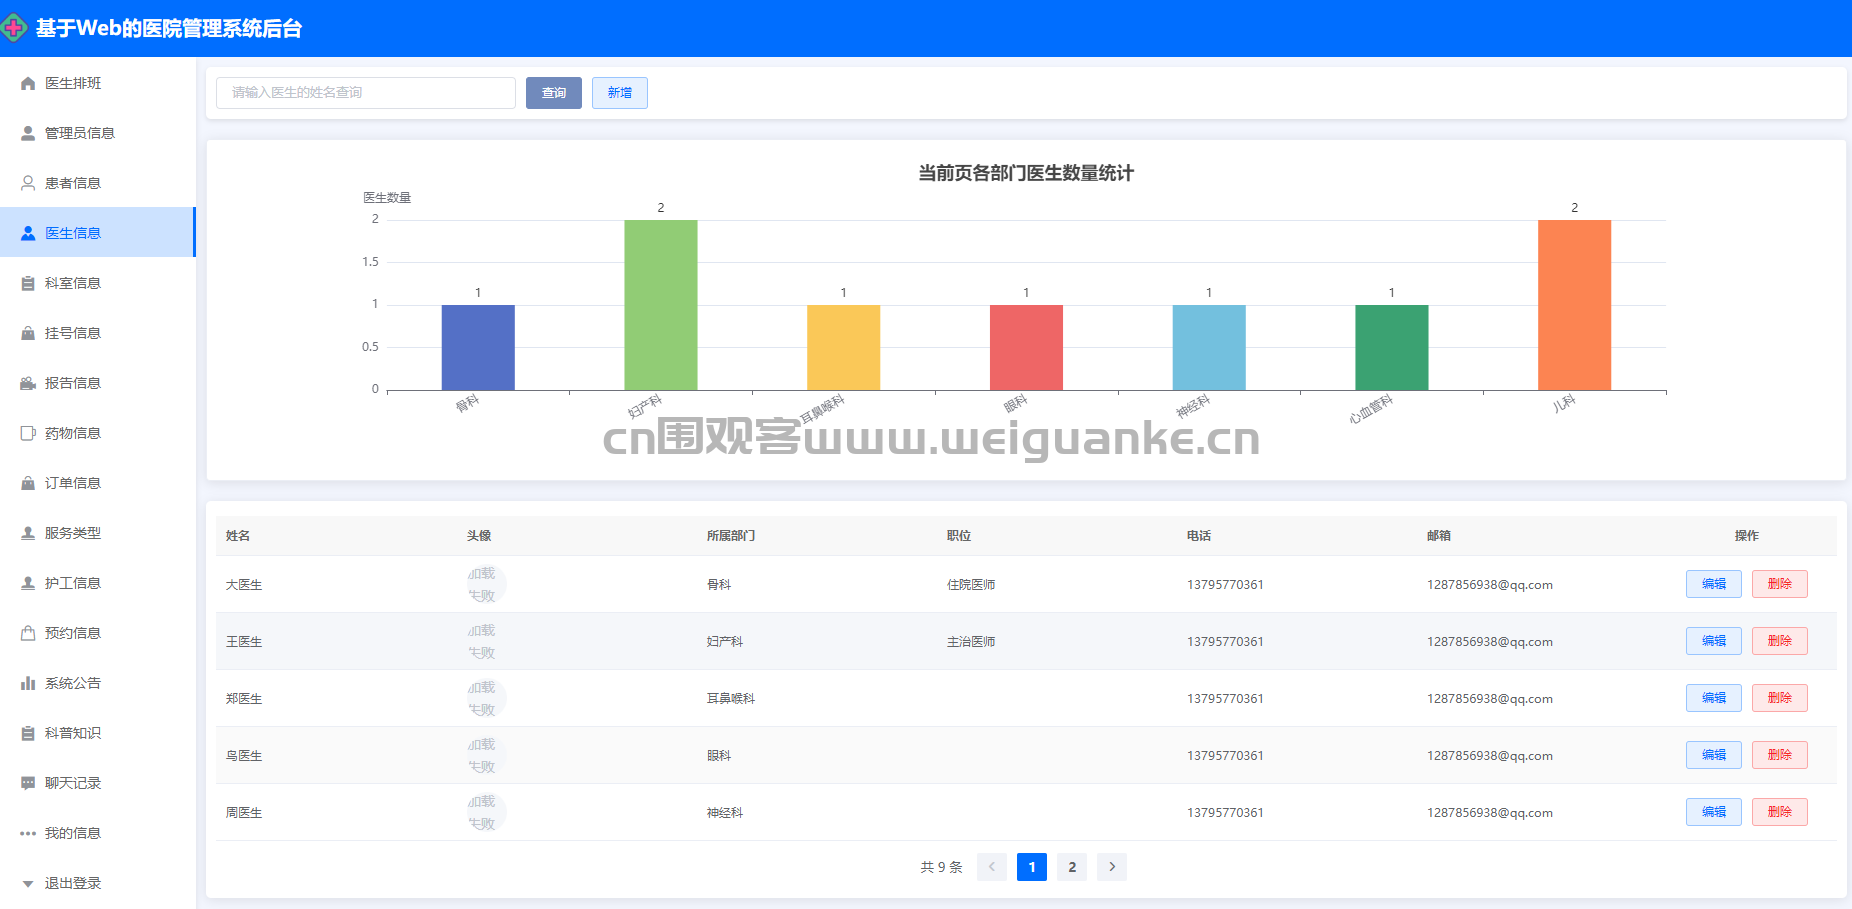Click the home icon beside 医生排班

(28, 84)
